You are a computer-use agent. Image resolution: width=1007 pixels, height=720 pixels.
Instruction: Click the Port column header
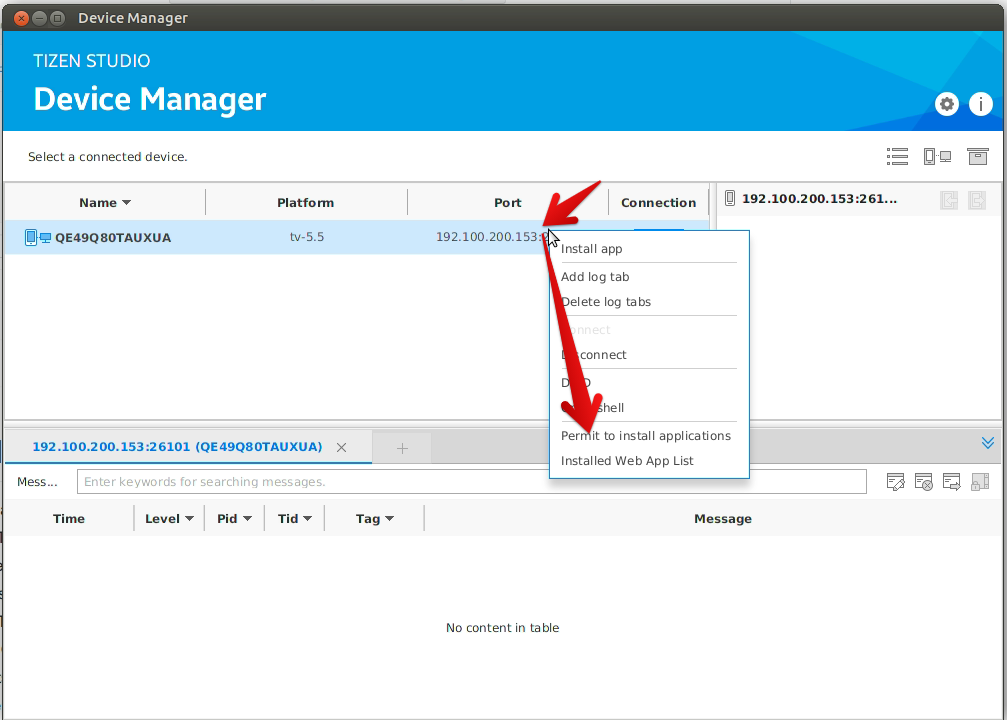pyautogui.click(x=507, y=203)
